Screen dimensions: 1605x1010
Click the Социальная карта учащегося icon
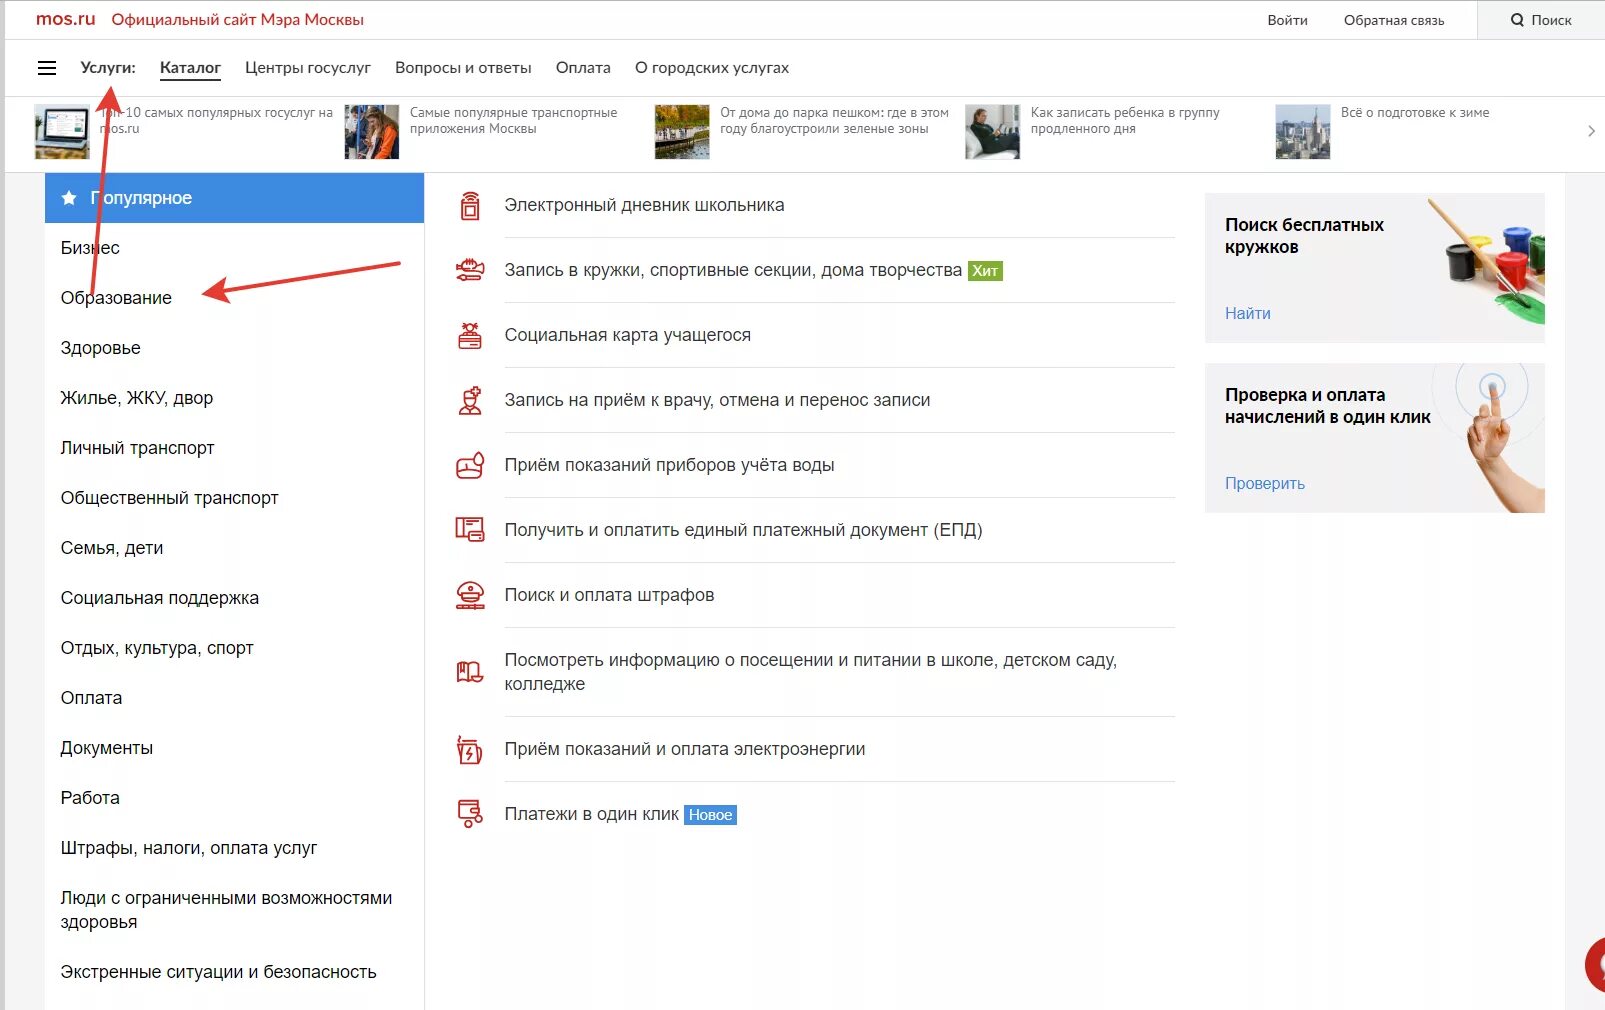(470, 335)
